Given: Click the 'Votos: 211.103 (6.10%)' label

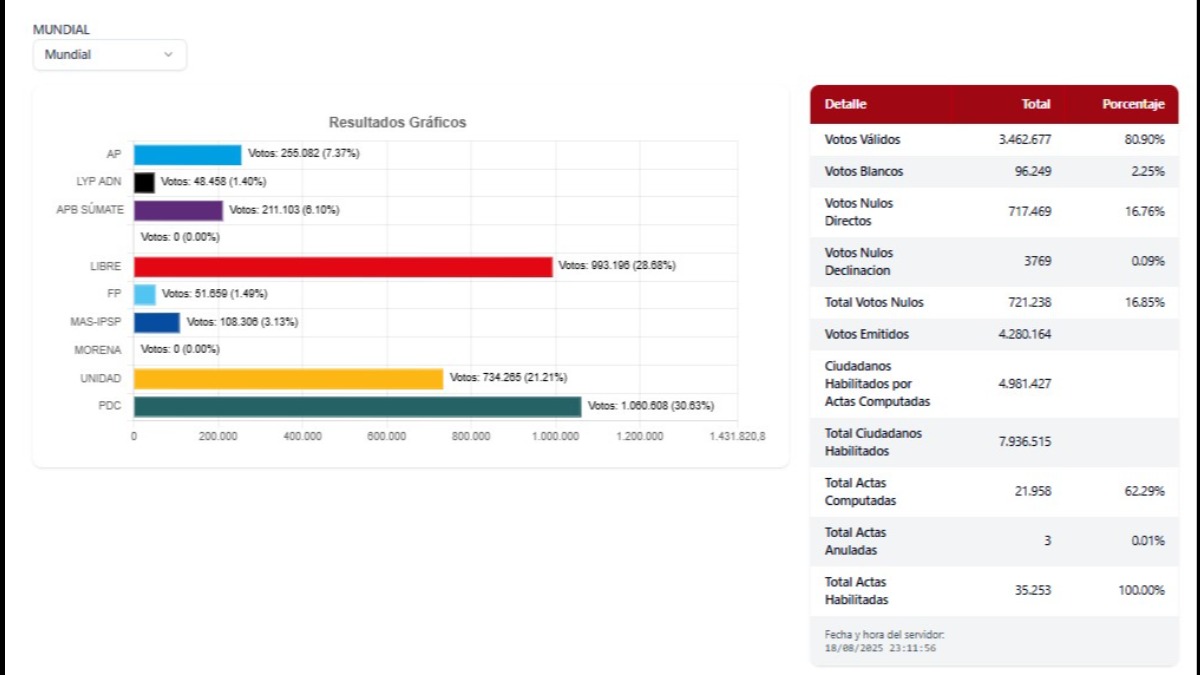Looking at the screenshot, I should pos(284,209).
